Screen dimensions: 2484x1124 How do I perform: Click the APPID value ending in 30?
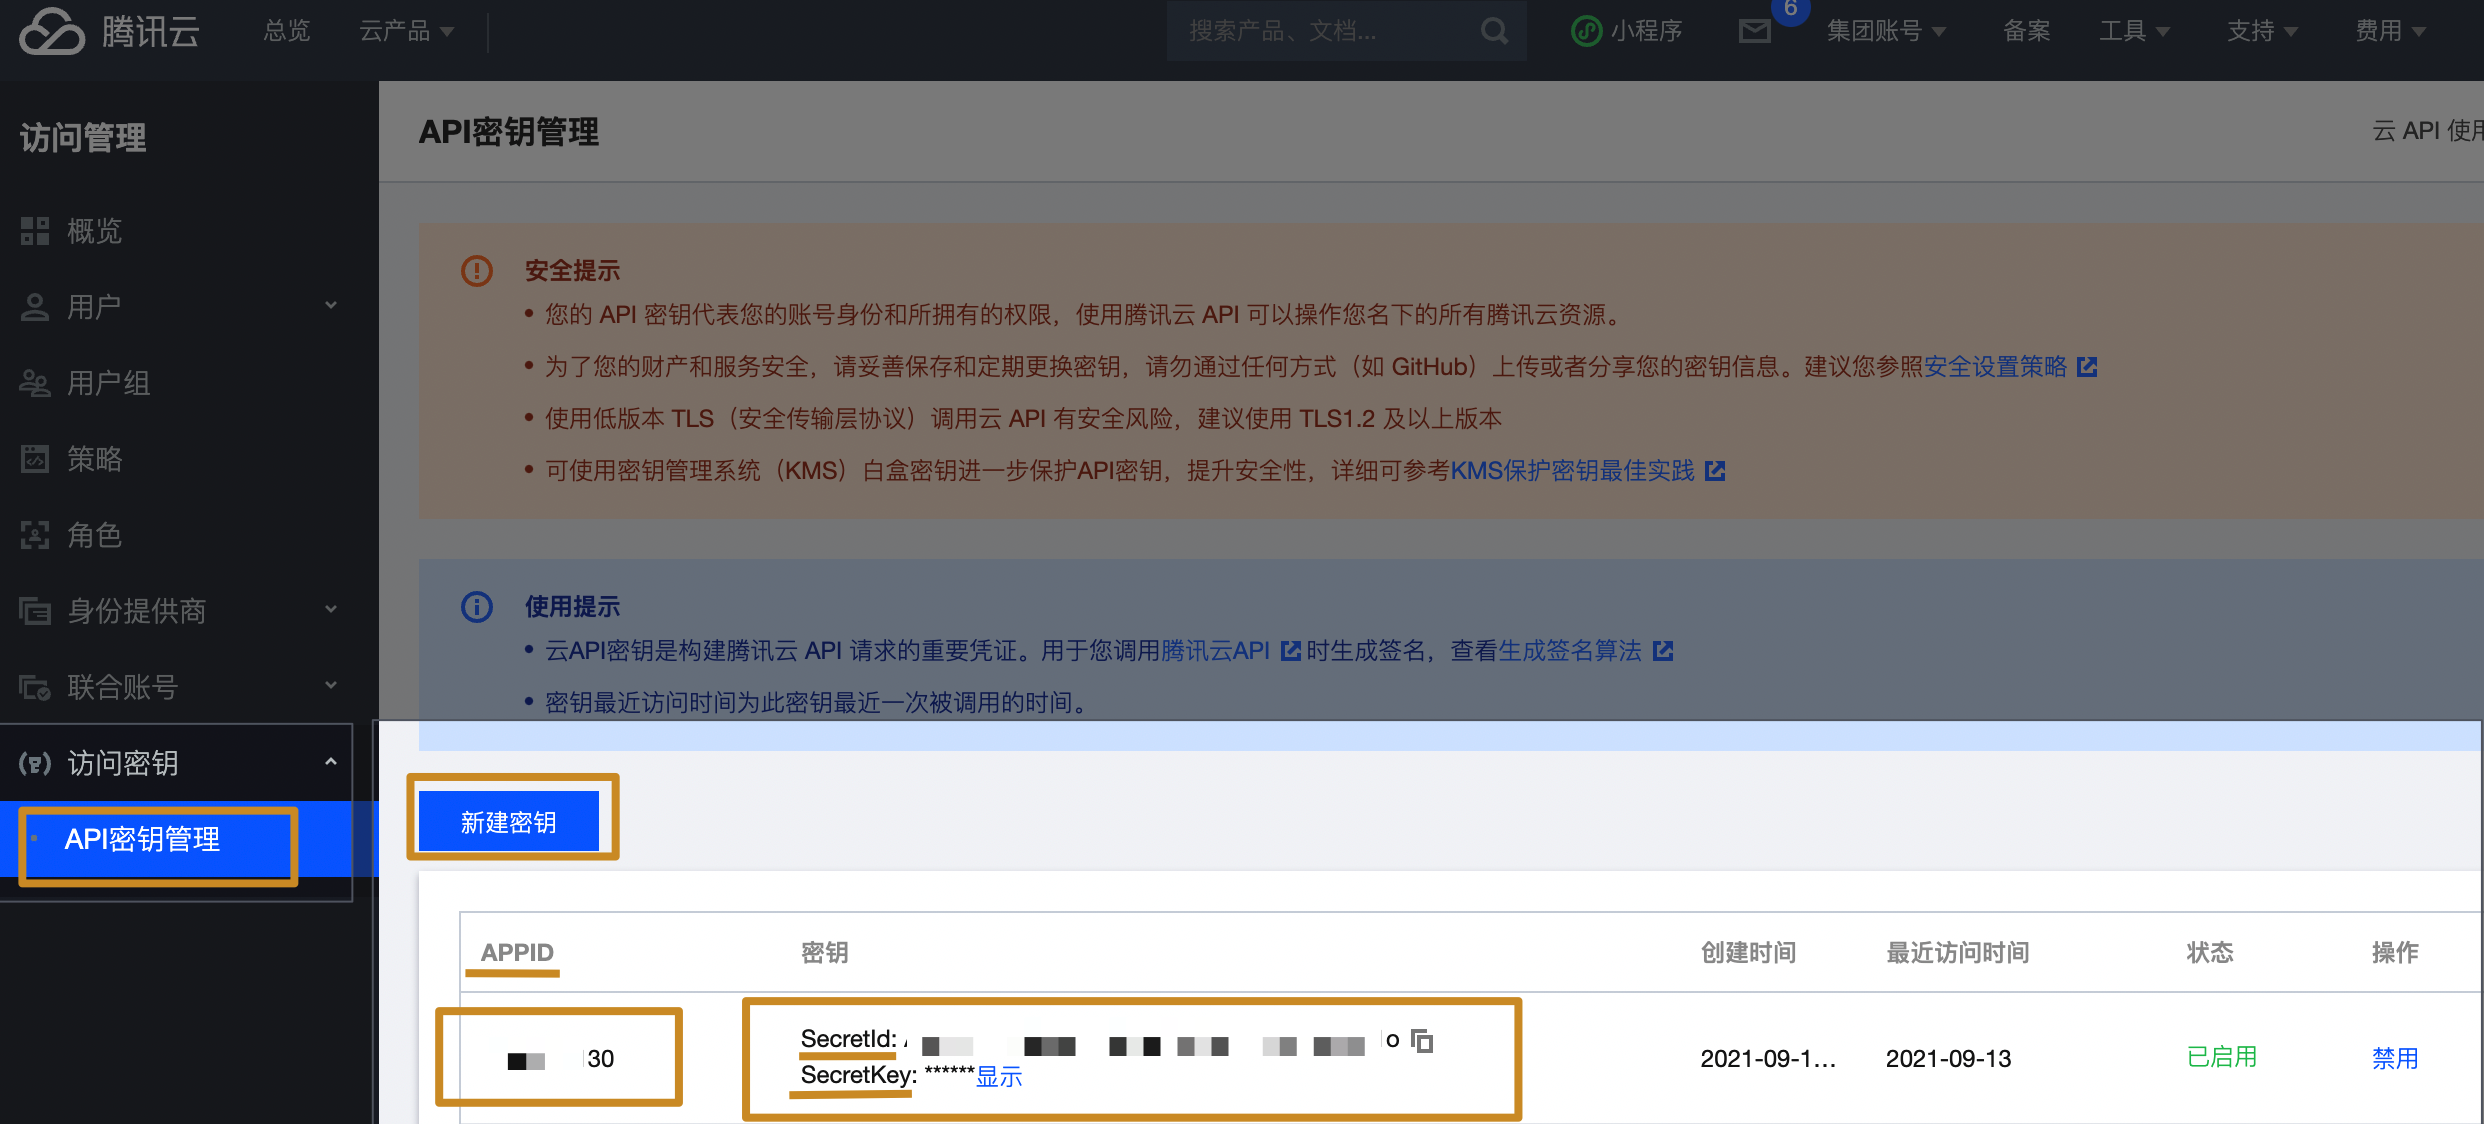560,1059
